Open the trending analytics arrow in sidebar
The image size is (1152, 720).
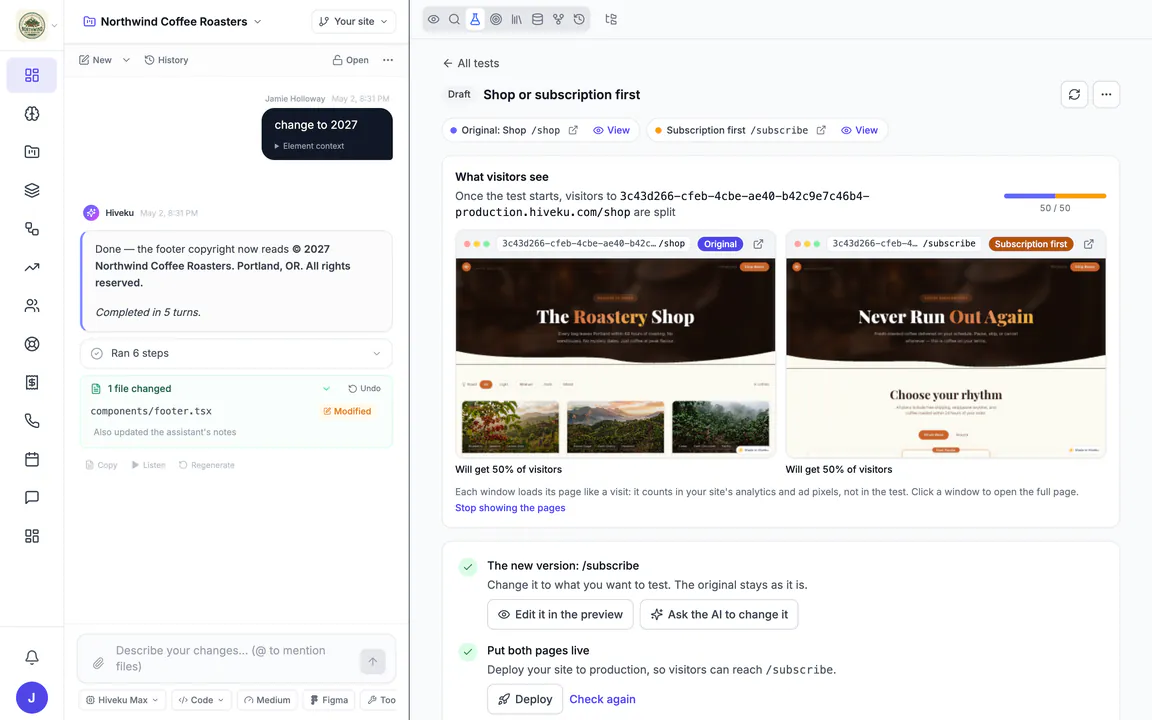coord(32,267)
